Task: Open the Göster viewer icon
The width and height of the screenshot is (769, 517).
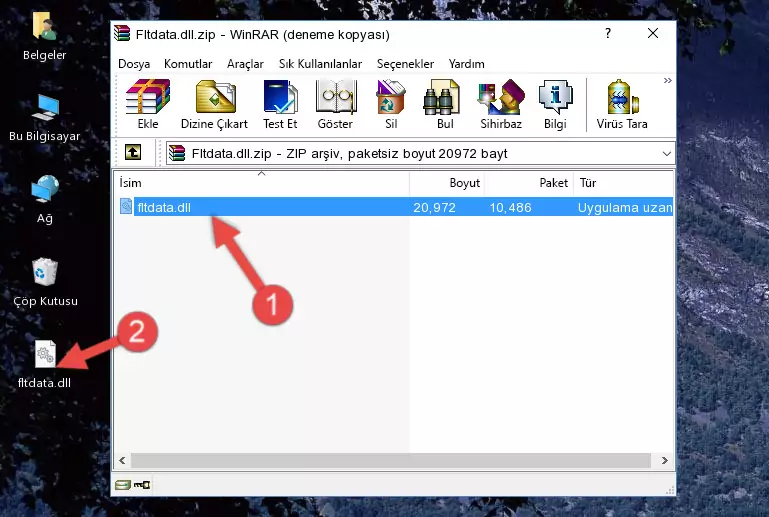Action: pyautogui.click(x=335, y=104)
